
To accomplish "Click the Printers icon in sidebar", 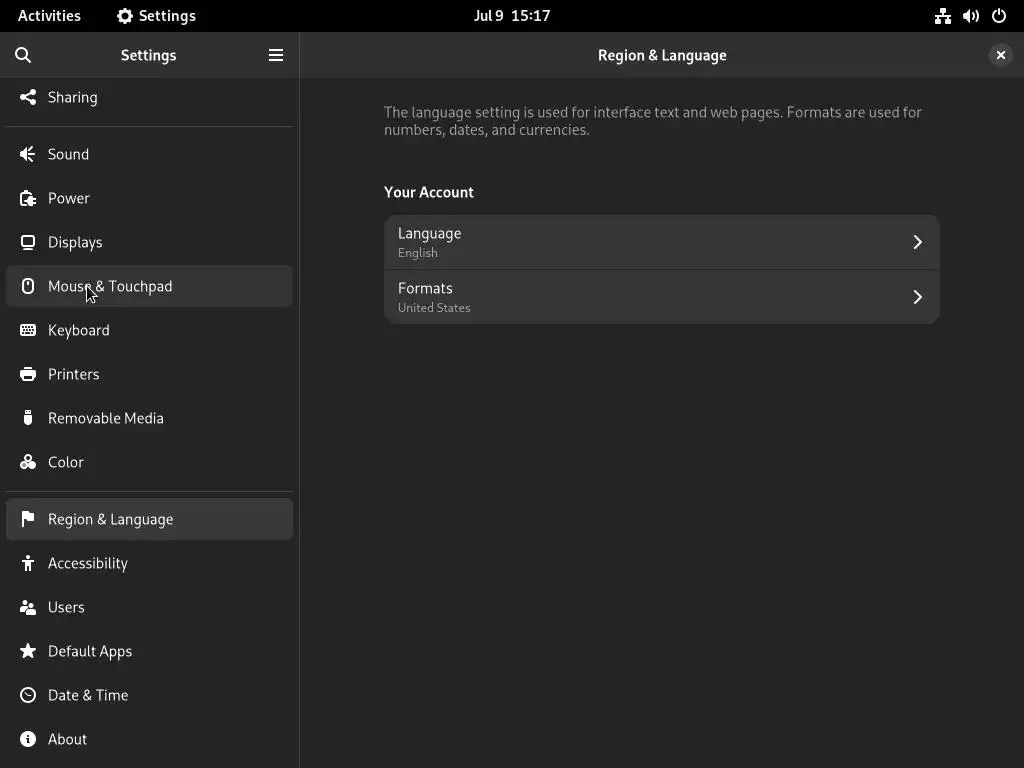I will (x=28, y=374).
